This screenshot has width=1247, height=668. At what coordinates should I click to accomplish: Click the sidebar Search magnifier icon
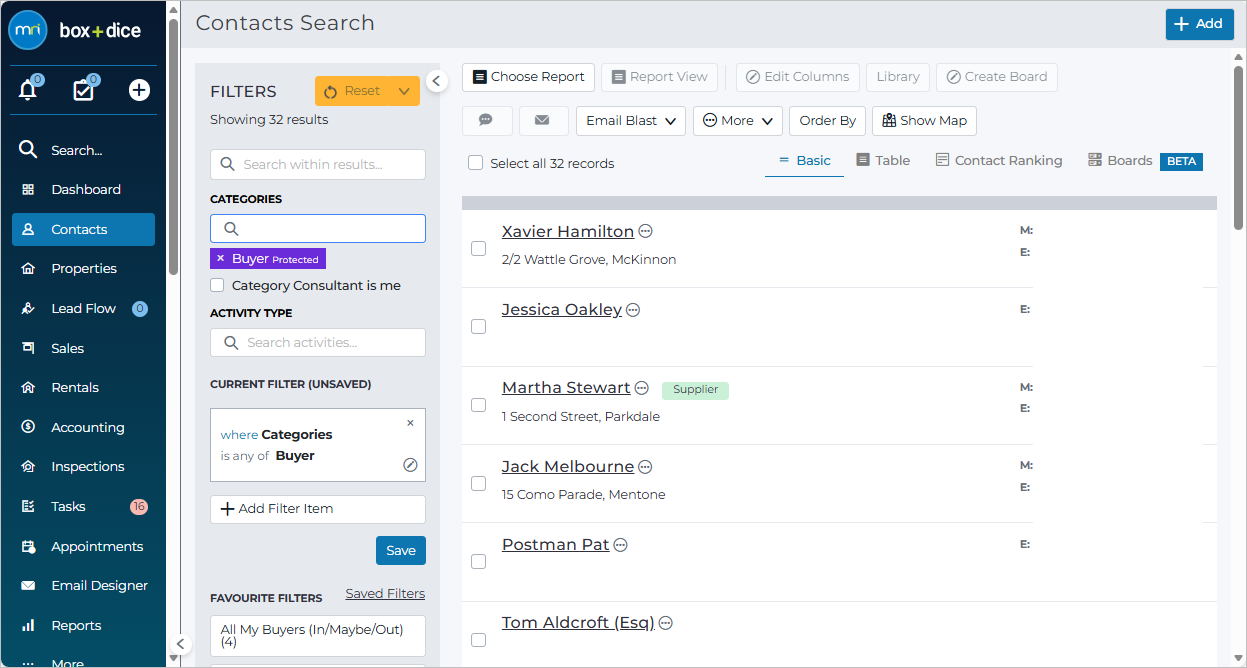point(28,150)
